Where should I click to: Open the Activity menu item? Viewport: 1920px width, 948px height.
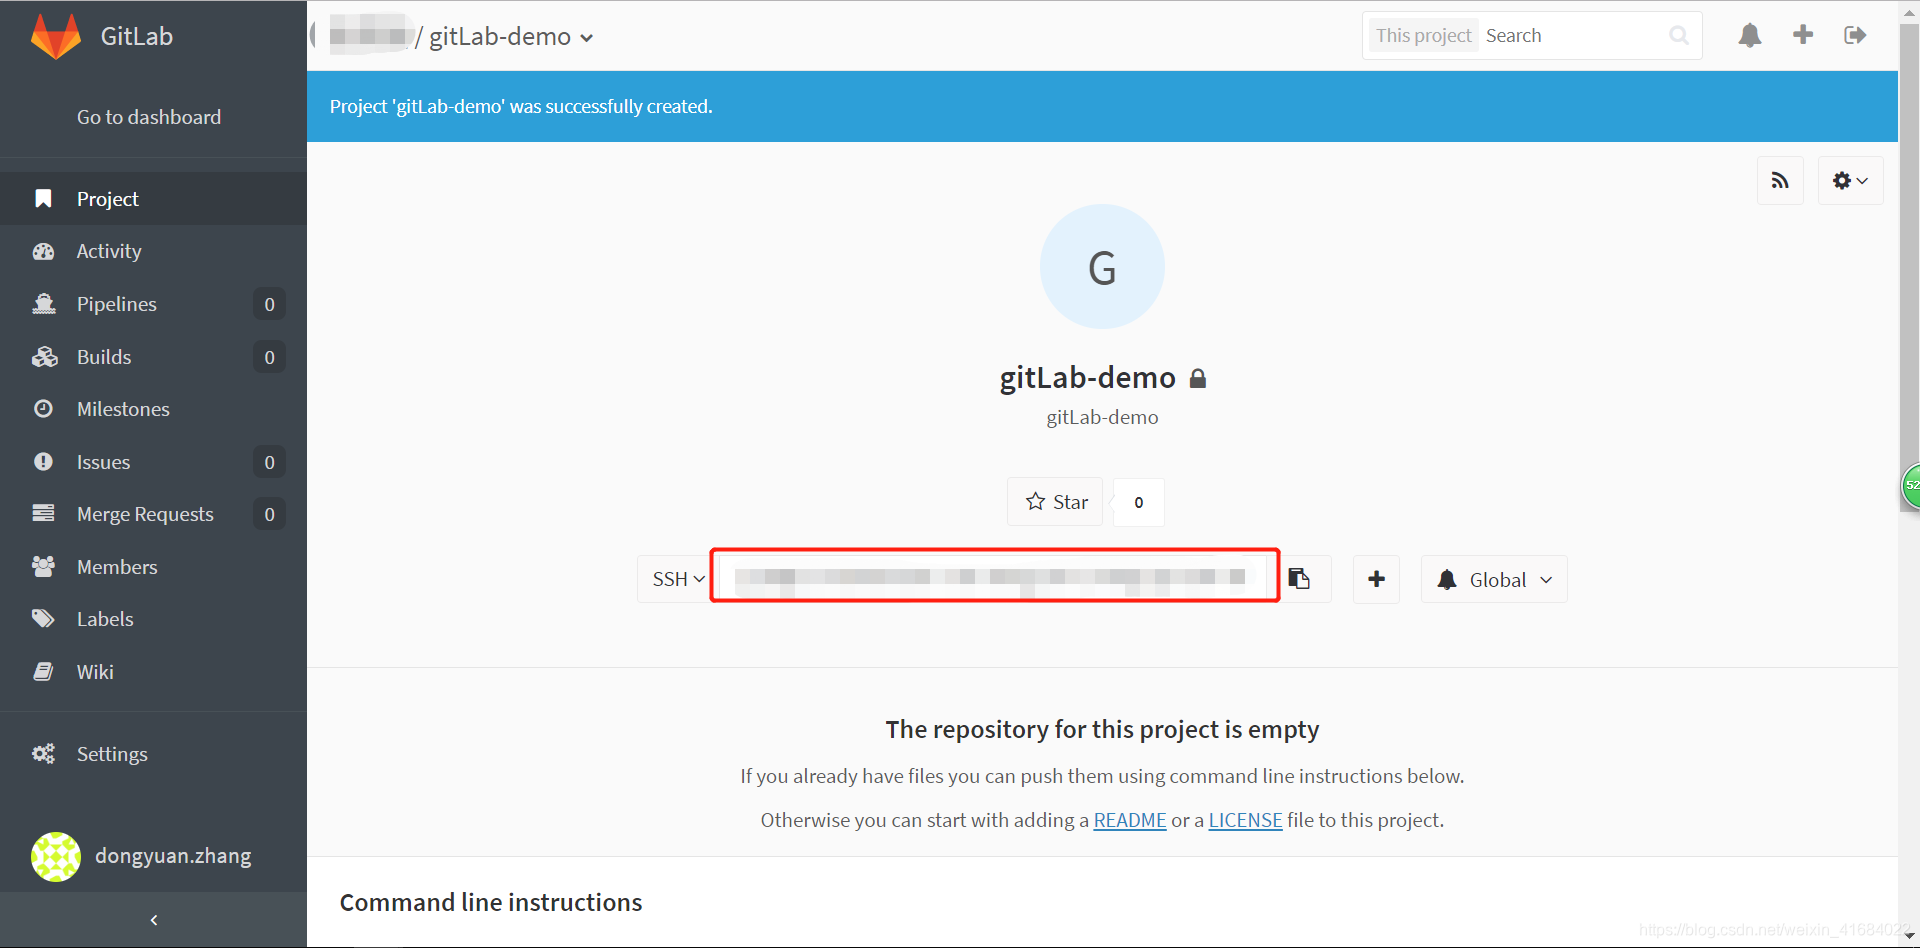tap(153, 251)
